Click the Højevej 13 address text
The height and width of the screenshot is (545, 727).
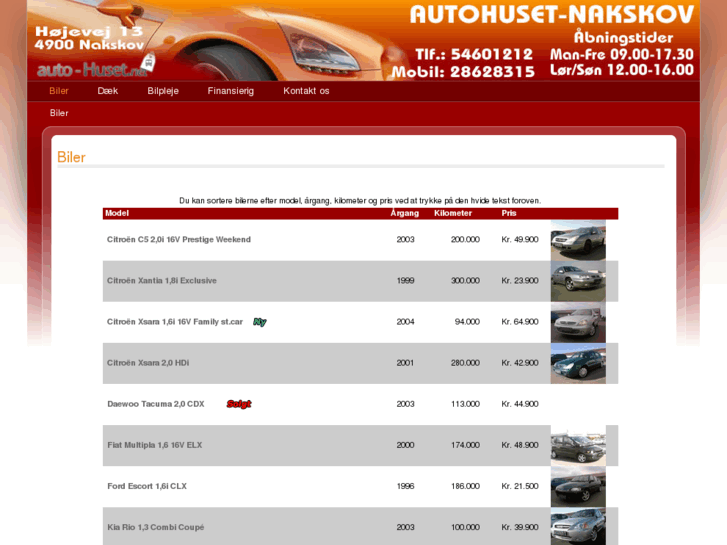[89, 32]
